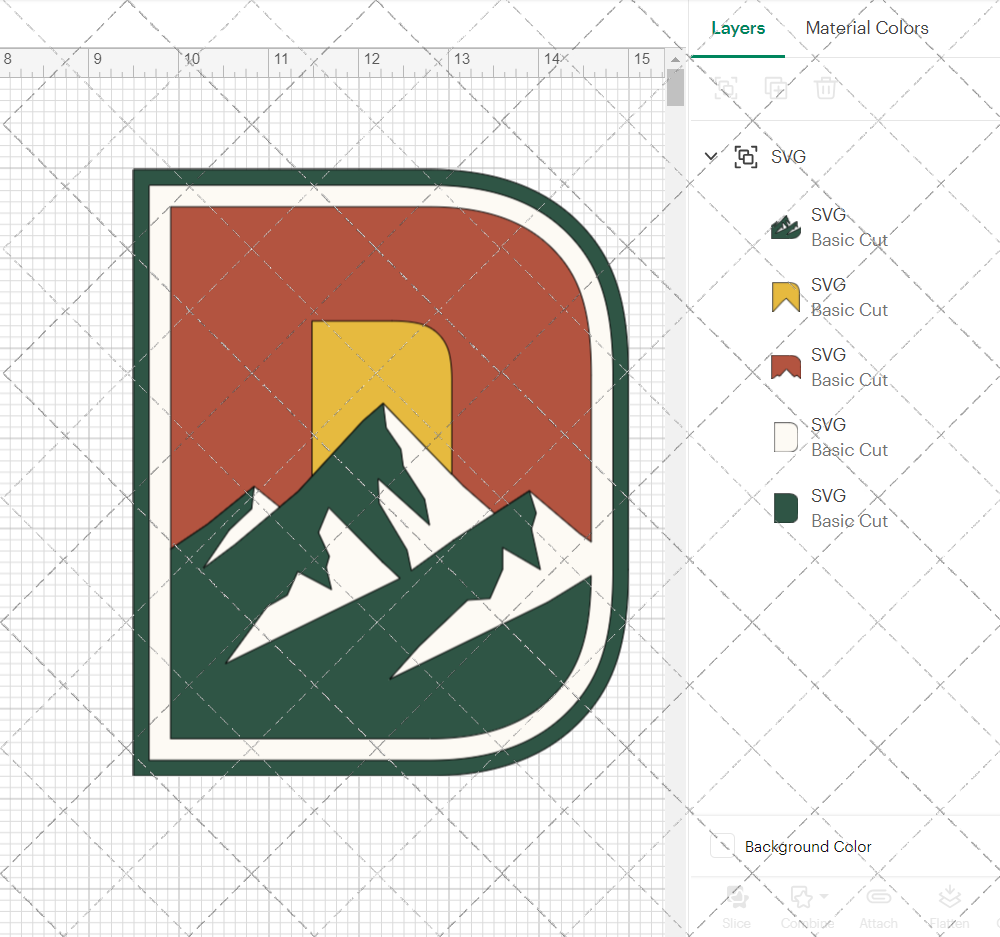The height and width of the screenshot is (937, 1000).
Task: Click the canvas scrollbar up arrow
Action: coord(675,59)
